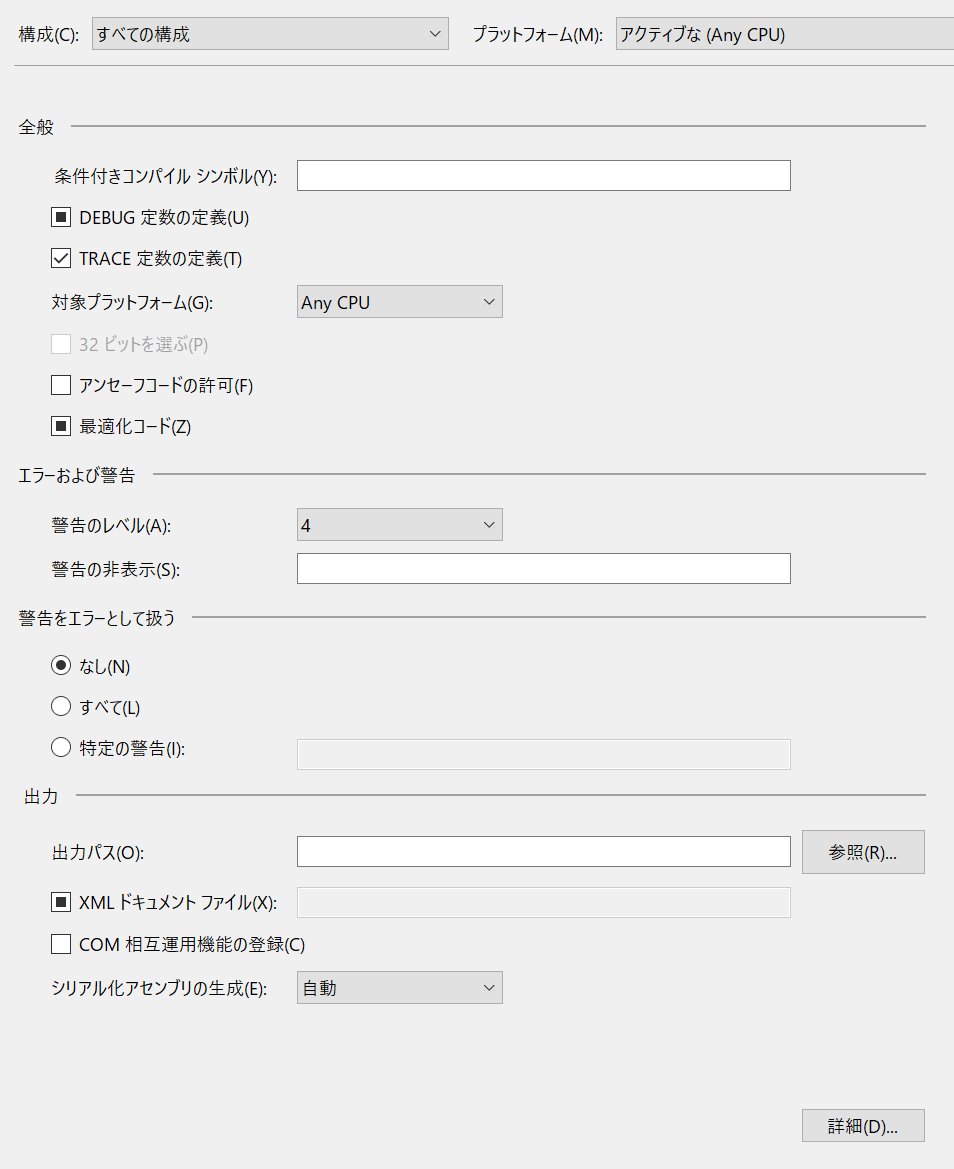The image size is (954, 1169).
Task: Focus the 警告の非表示 input field
Action: pos(543,568)
